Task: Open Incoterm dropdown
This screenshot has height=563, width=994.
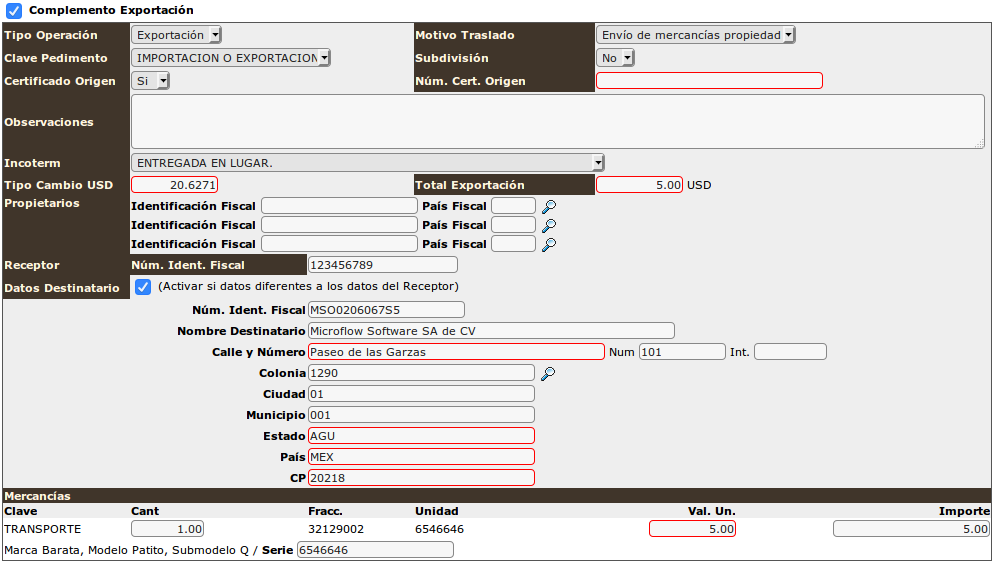Action: (x=368, y=163)
